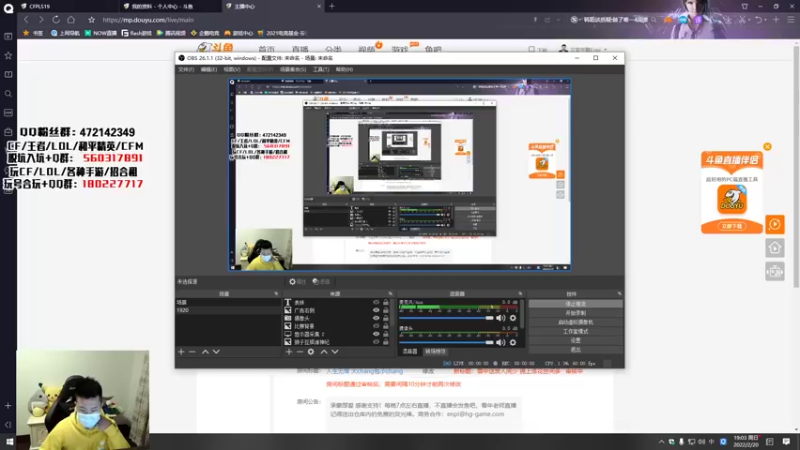Open the OBS 文件 menu
The width and height of the screenshot is (800, 450).
186,69
